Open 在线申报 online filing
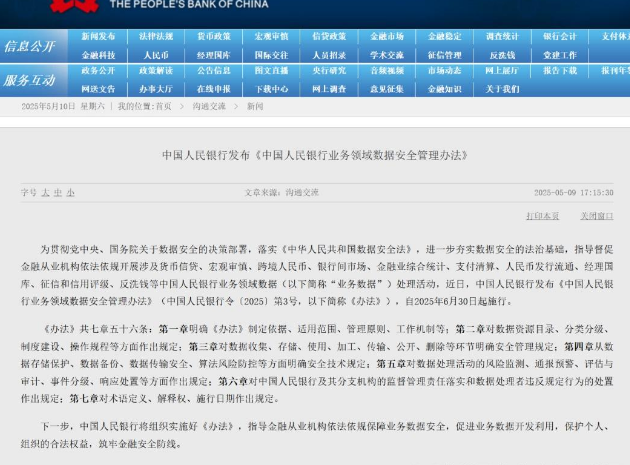This screenshot has width=630, height=465. (x=214, y=89)
